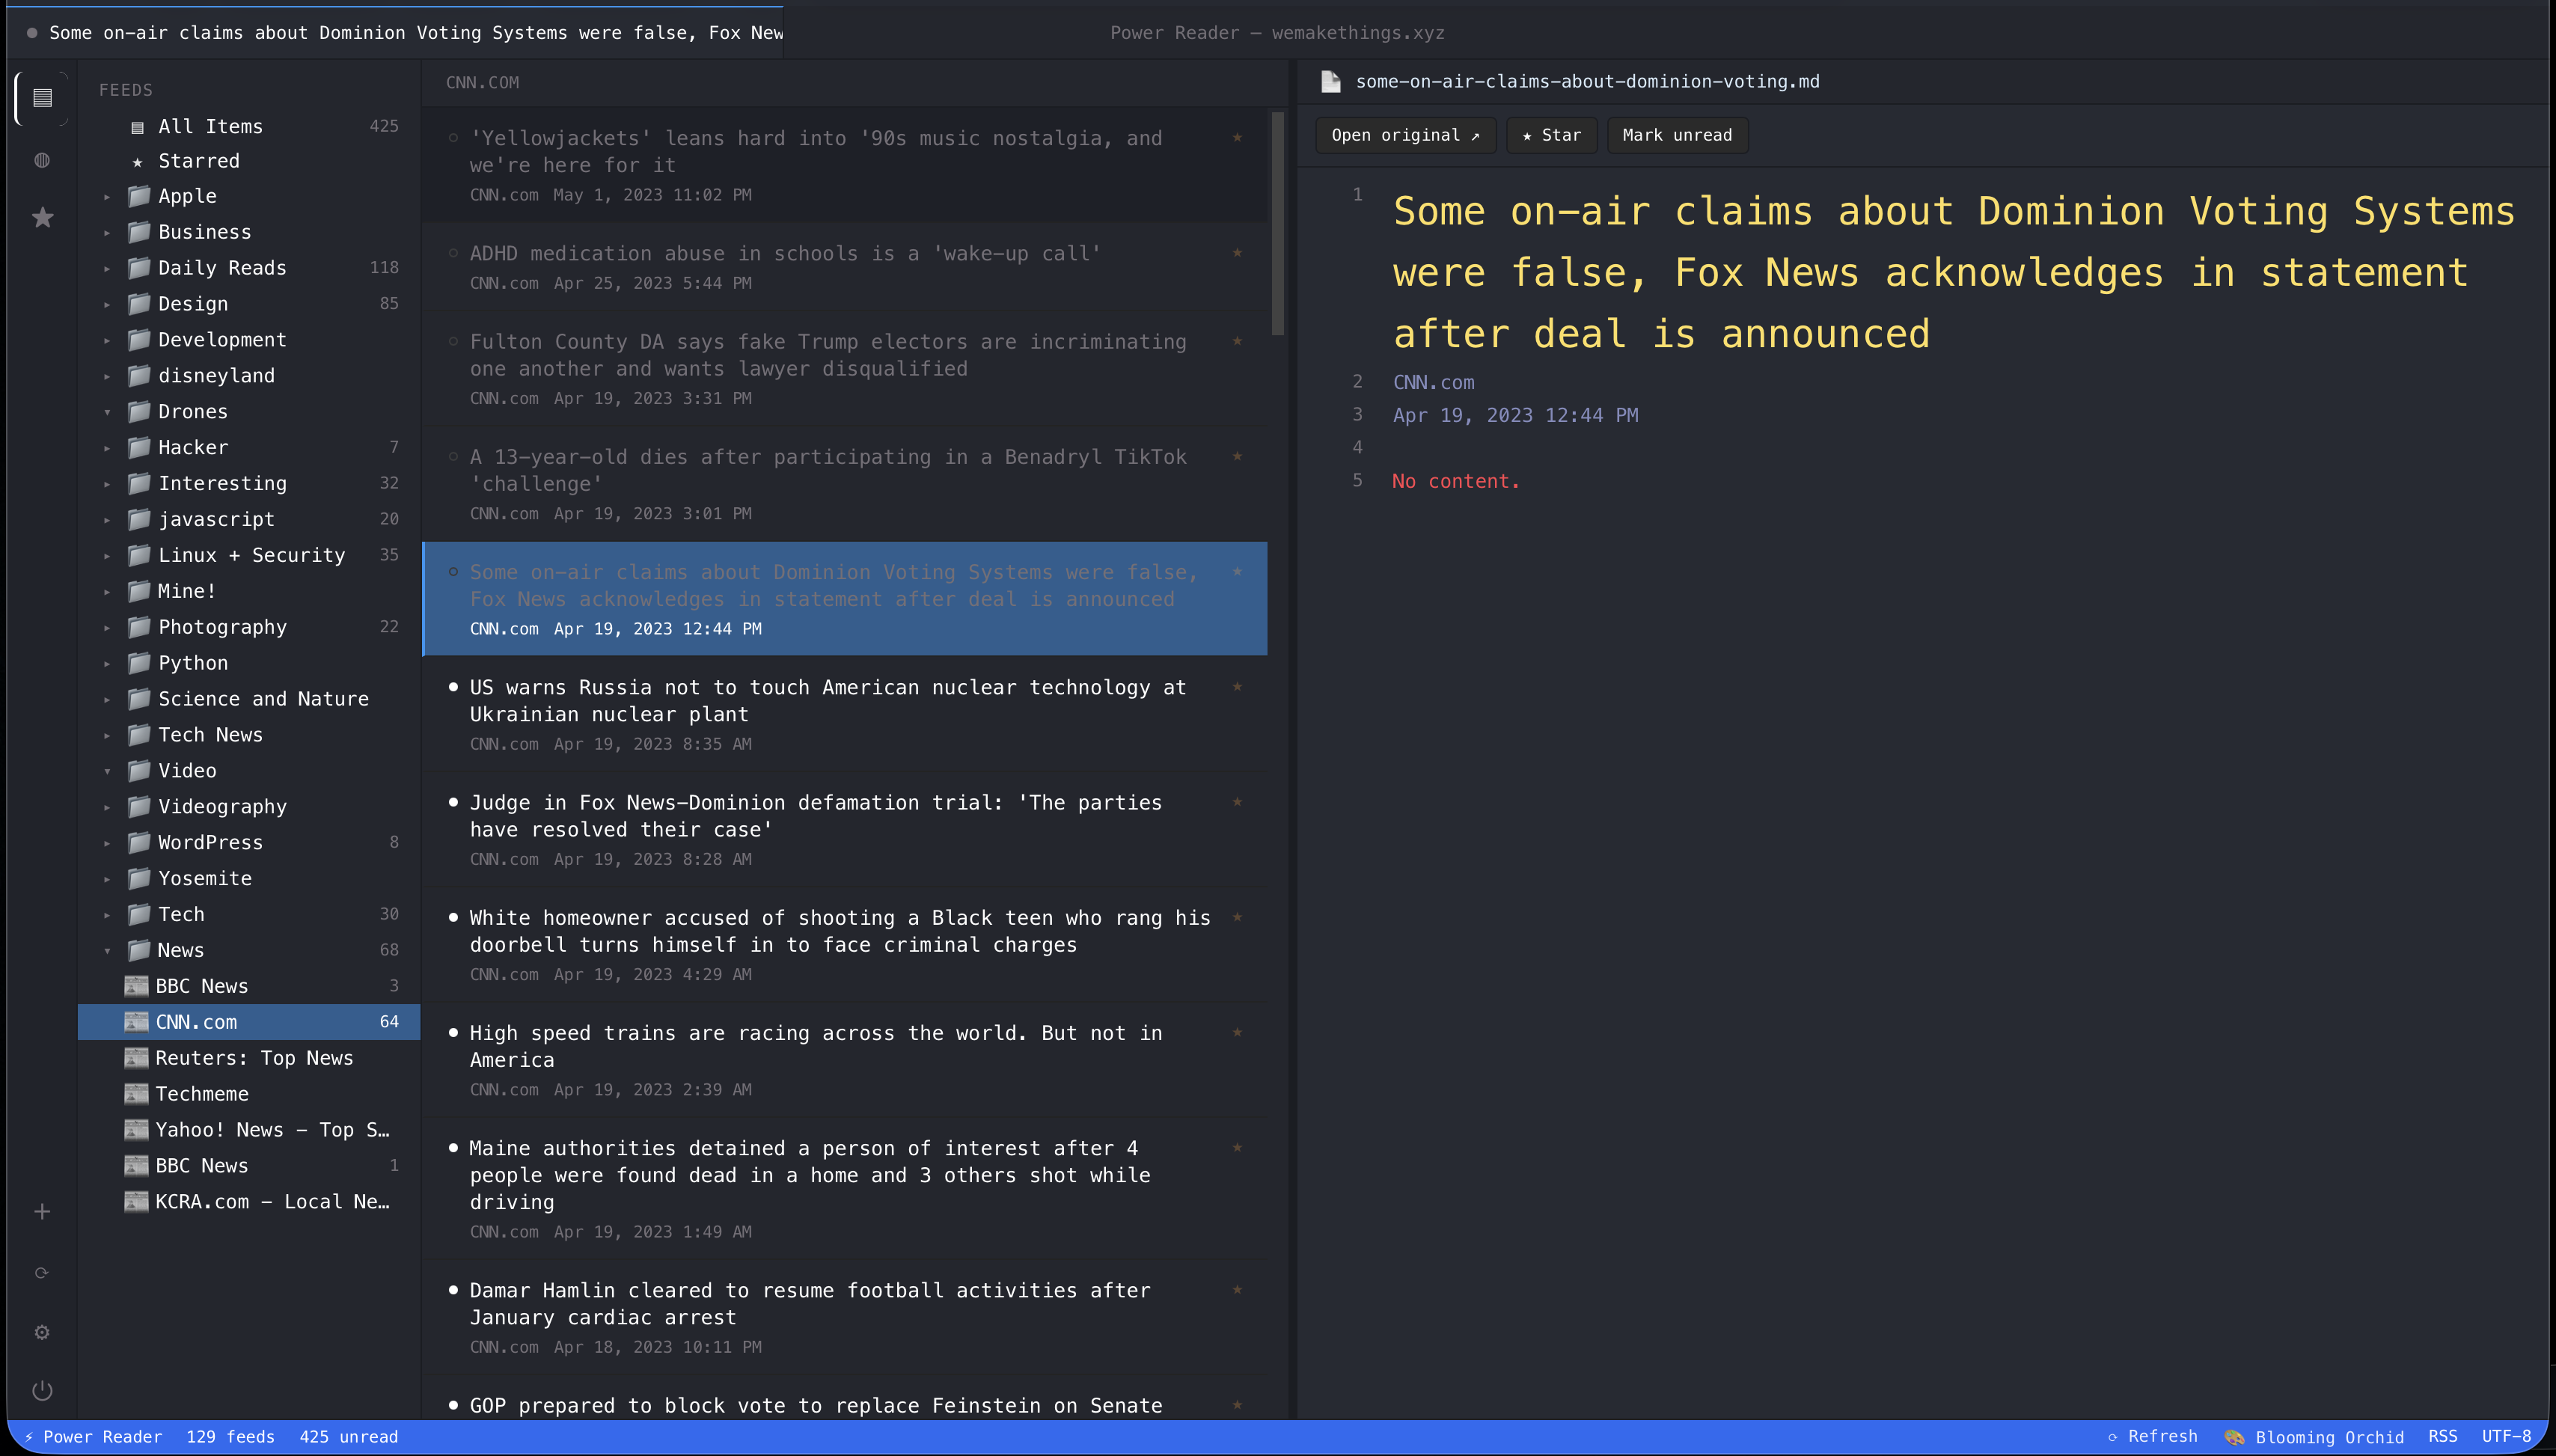Collapse the Video folder arrow
This screenshot has width=2556, height=1456.
107,771
